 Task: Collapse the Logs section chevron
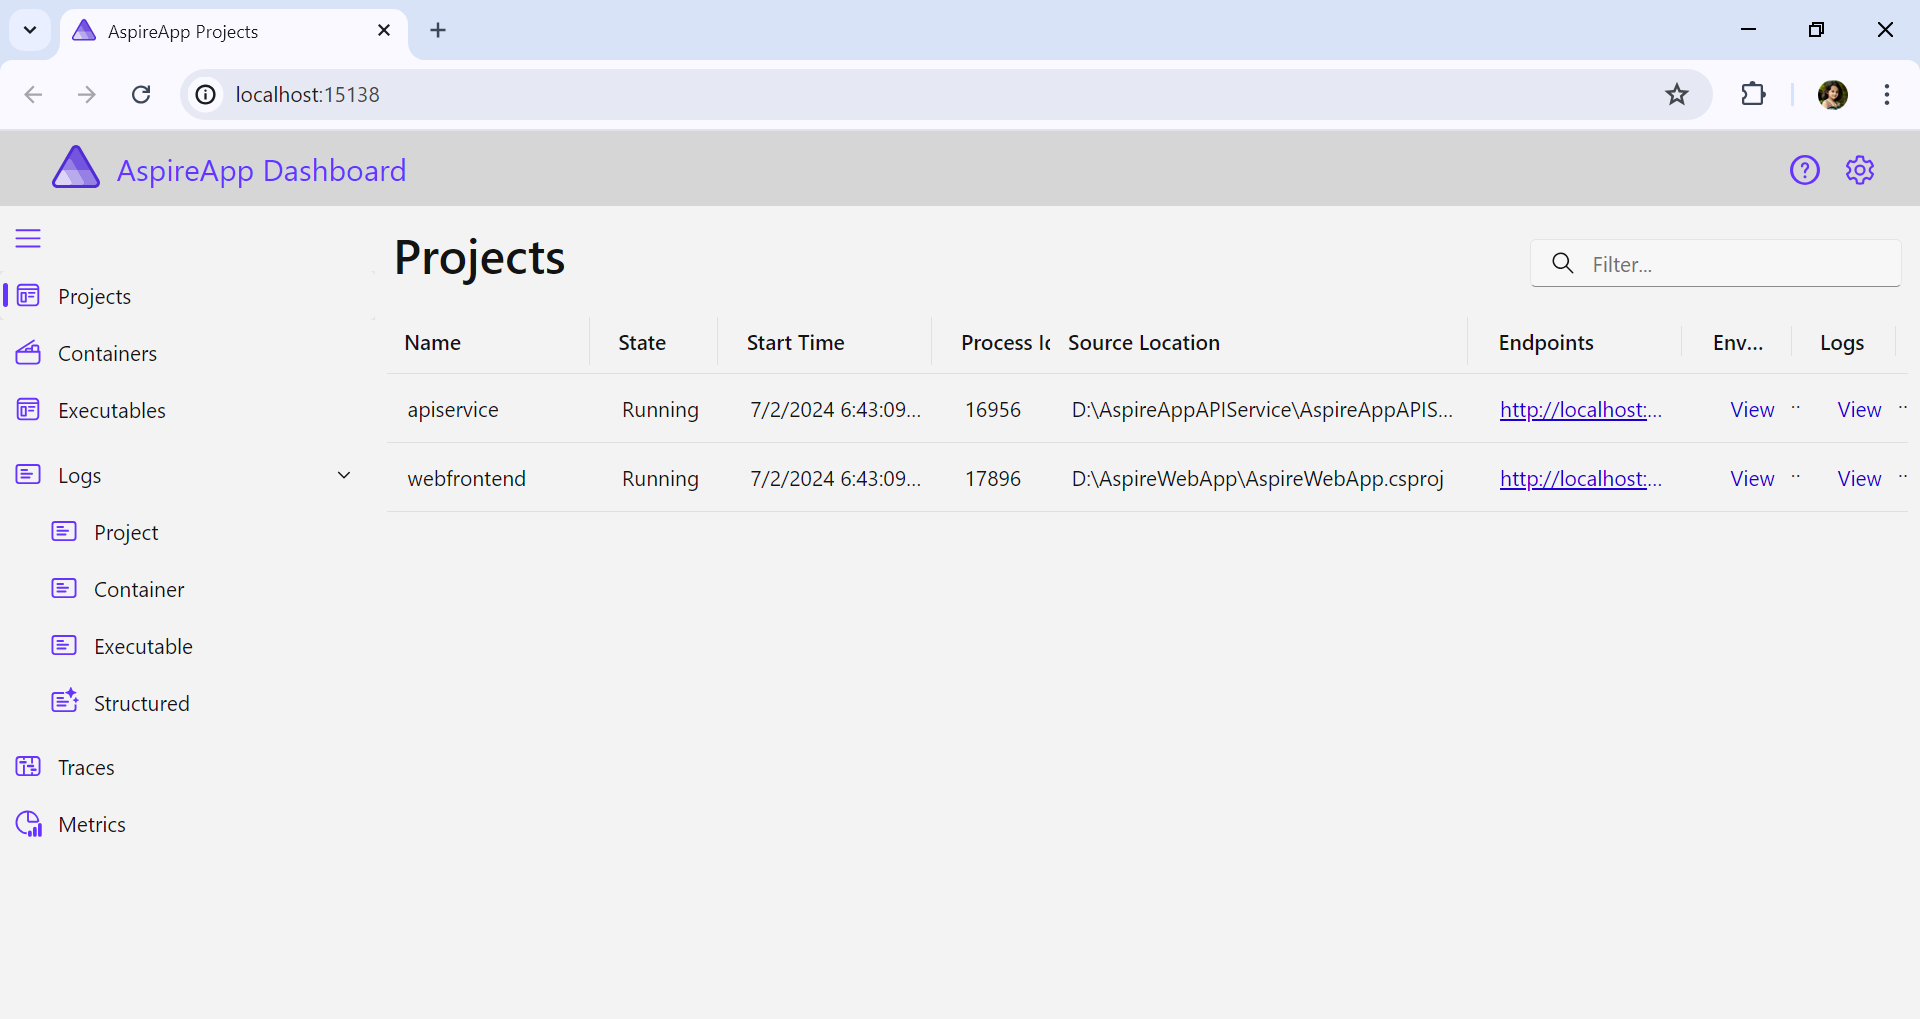click(344, 476)
